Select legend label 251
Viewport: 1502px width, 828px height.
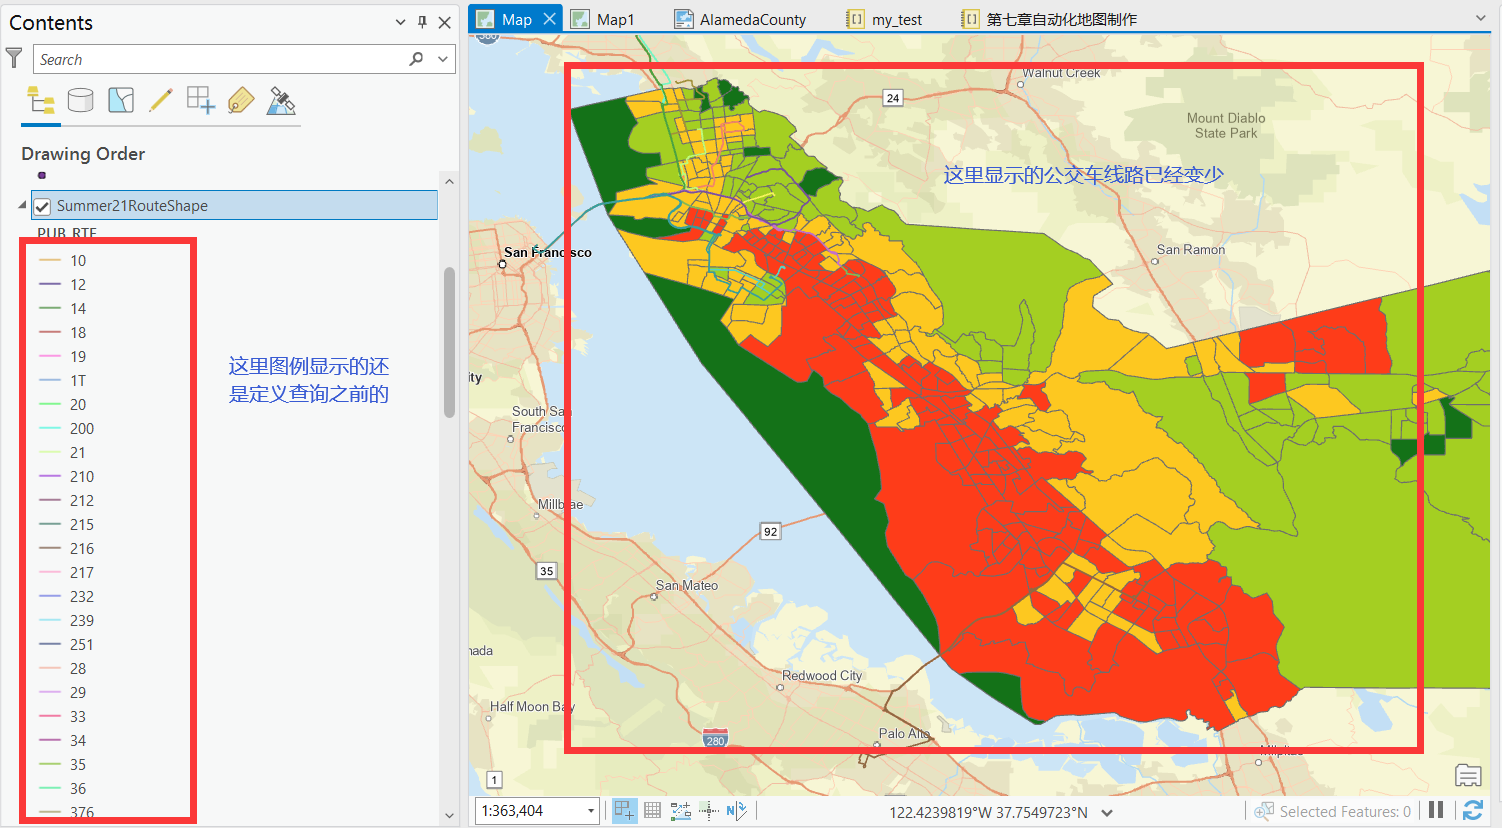(82, 644)
